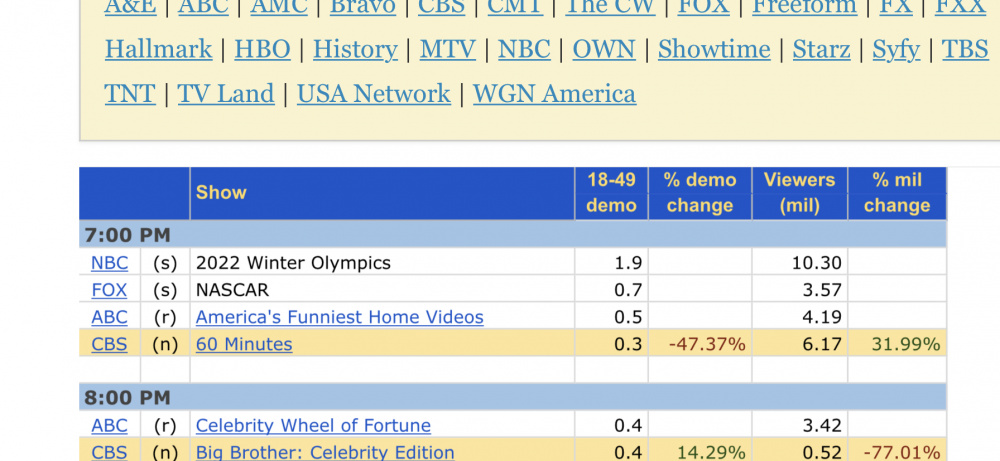
Task: Open the WGN America link
Action: pyautogui.click(x=554, y=94)
